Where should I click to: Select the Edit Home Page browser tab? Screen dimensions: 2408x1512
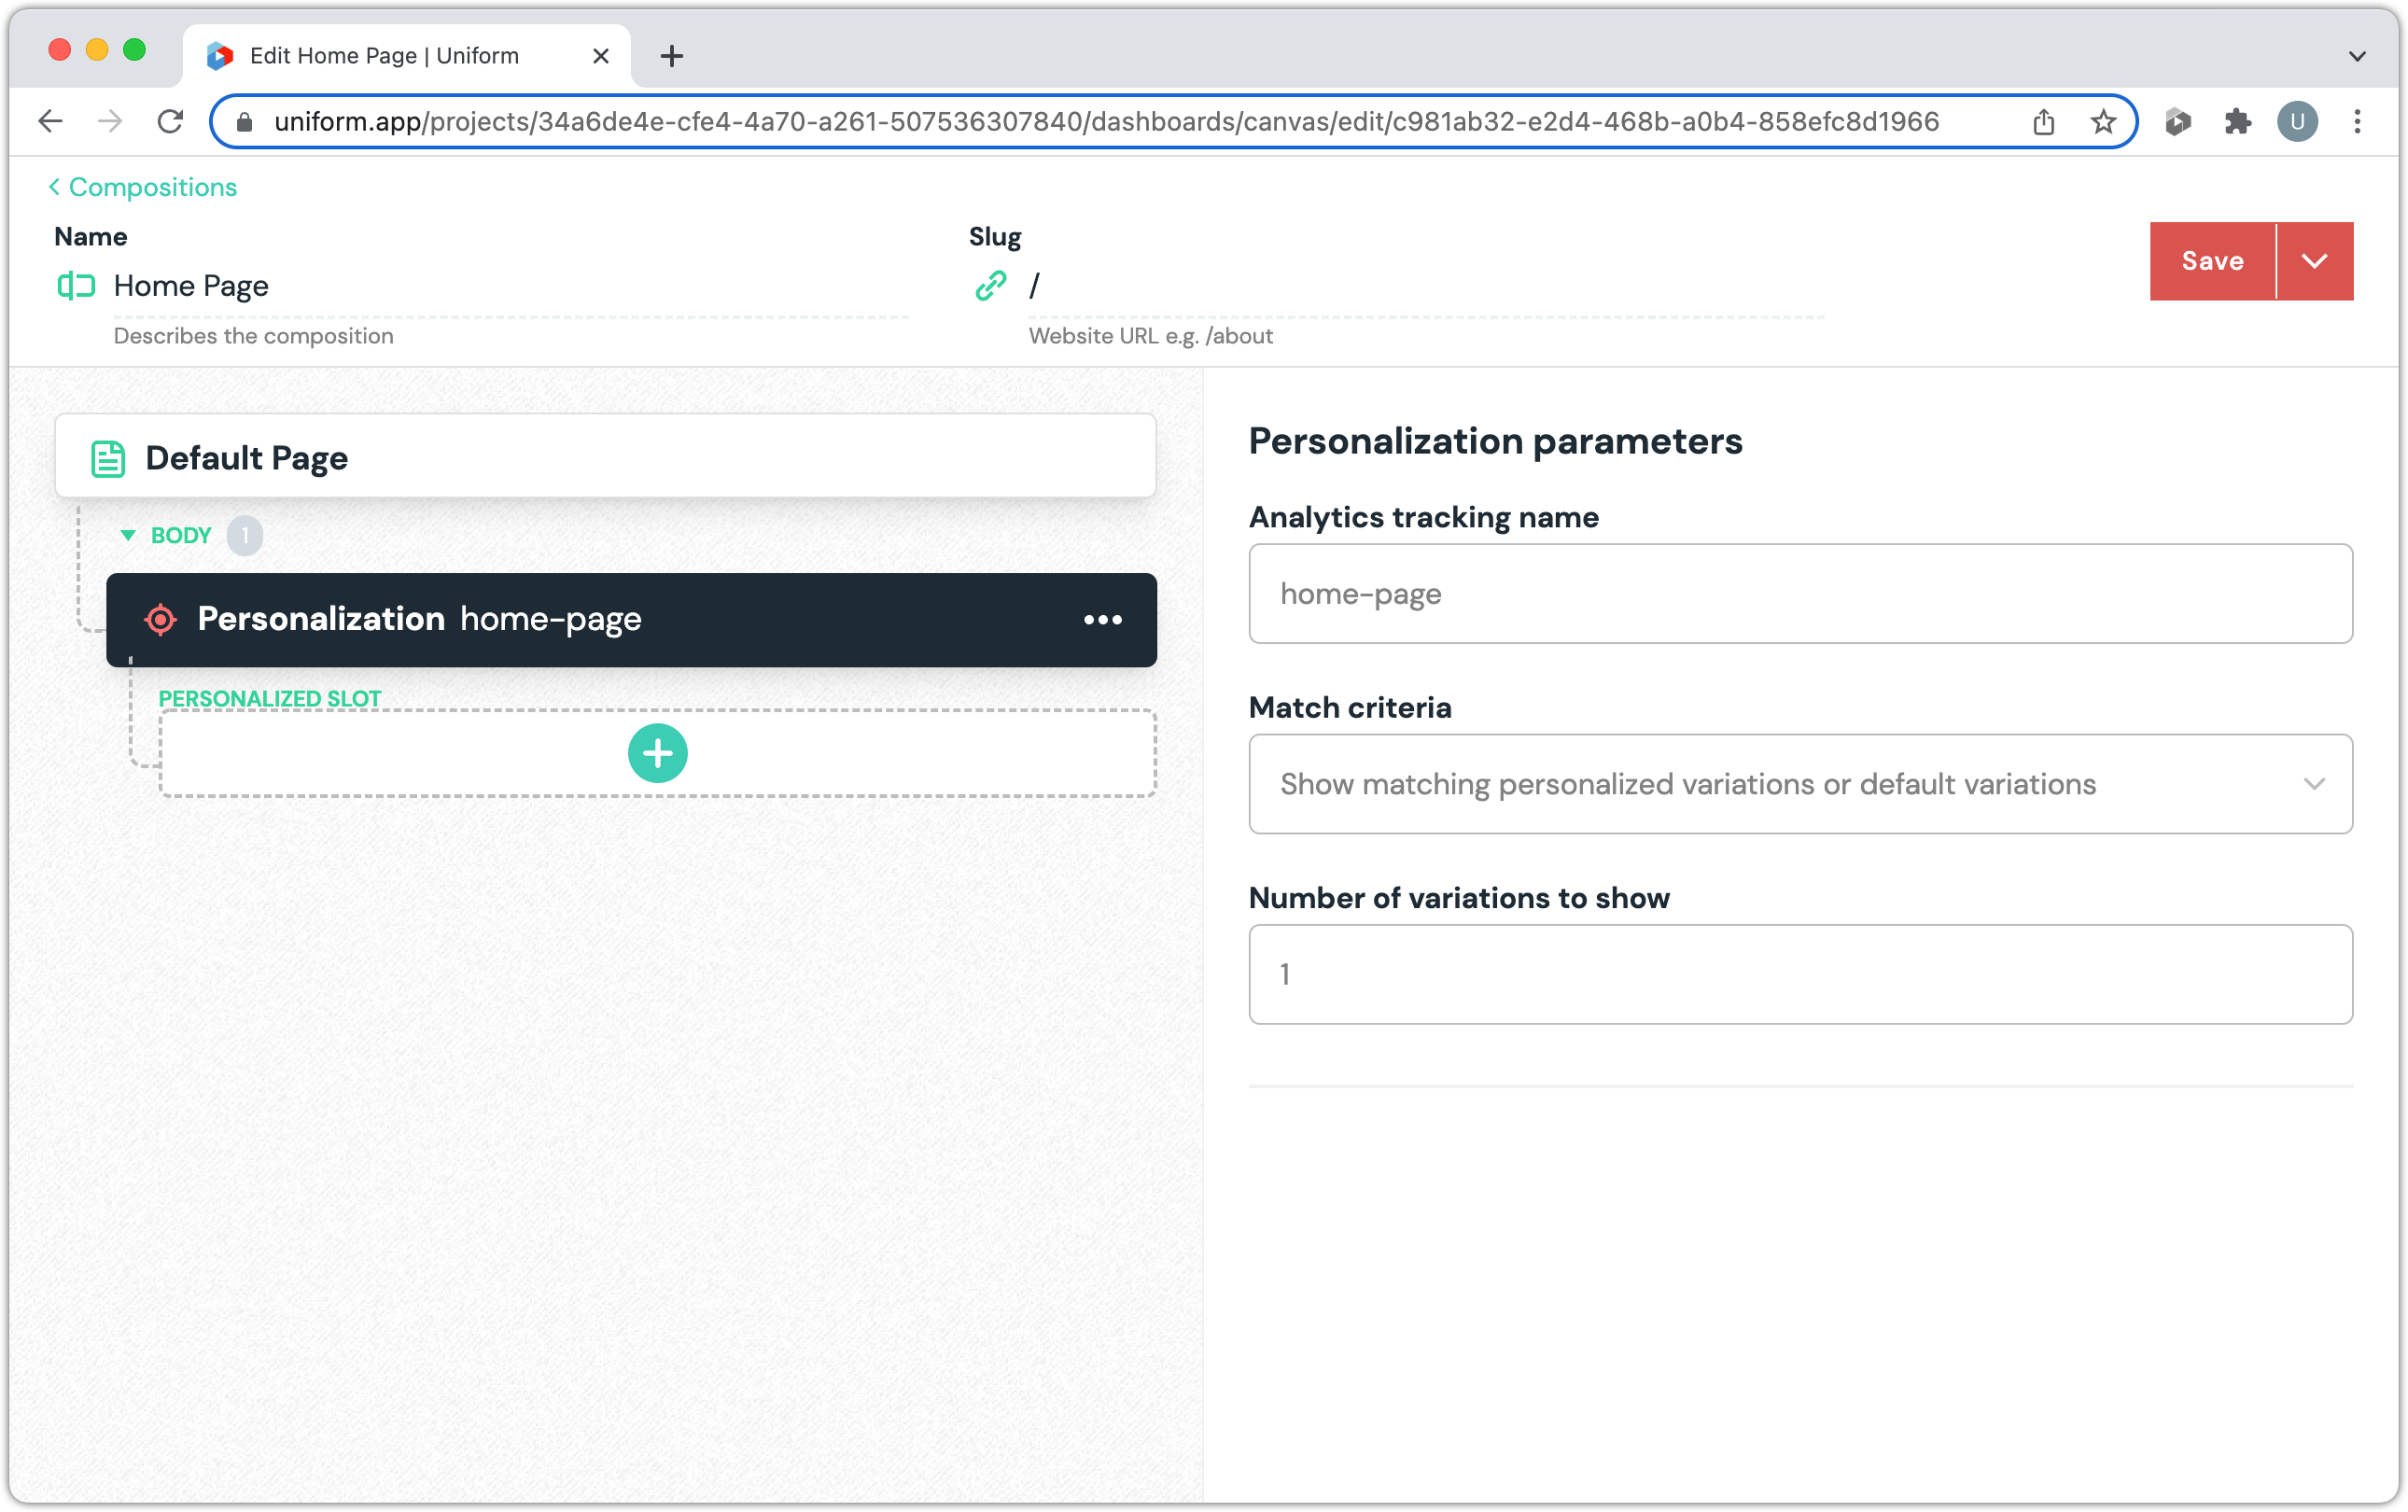click(x=385, y=56)
